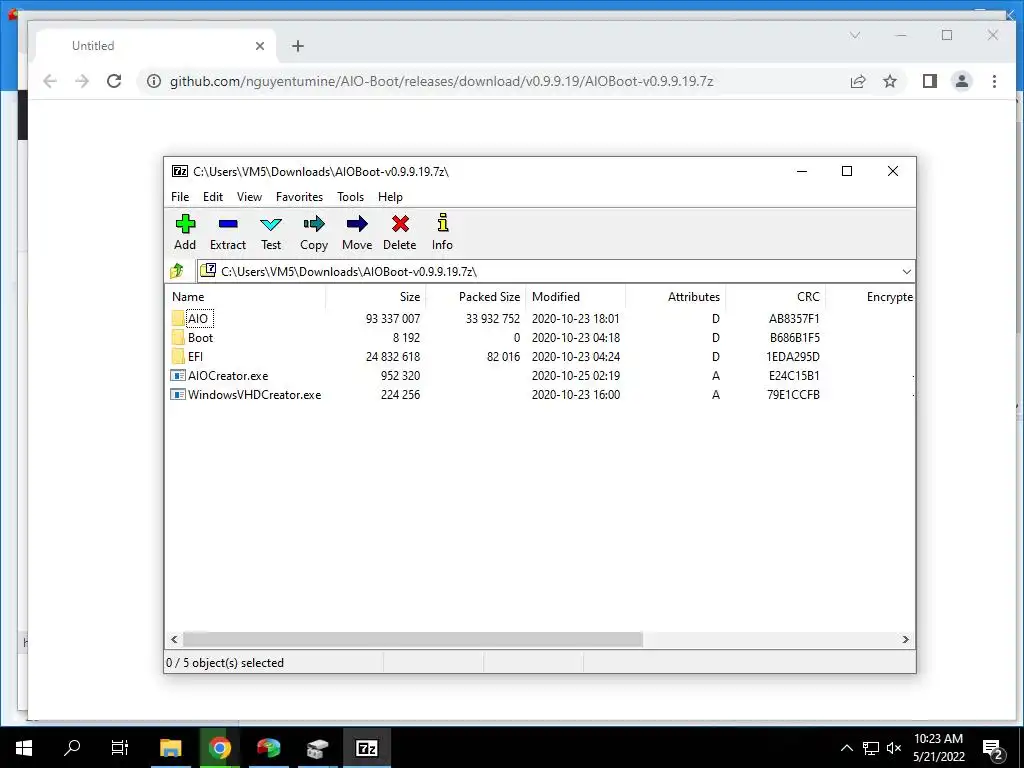Sort by the Size column header
Screen dimensions: 1024x768
point(376,296)
